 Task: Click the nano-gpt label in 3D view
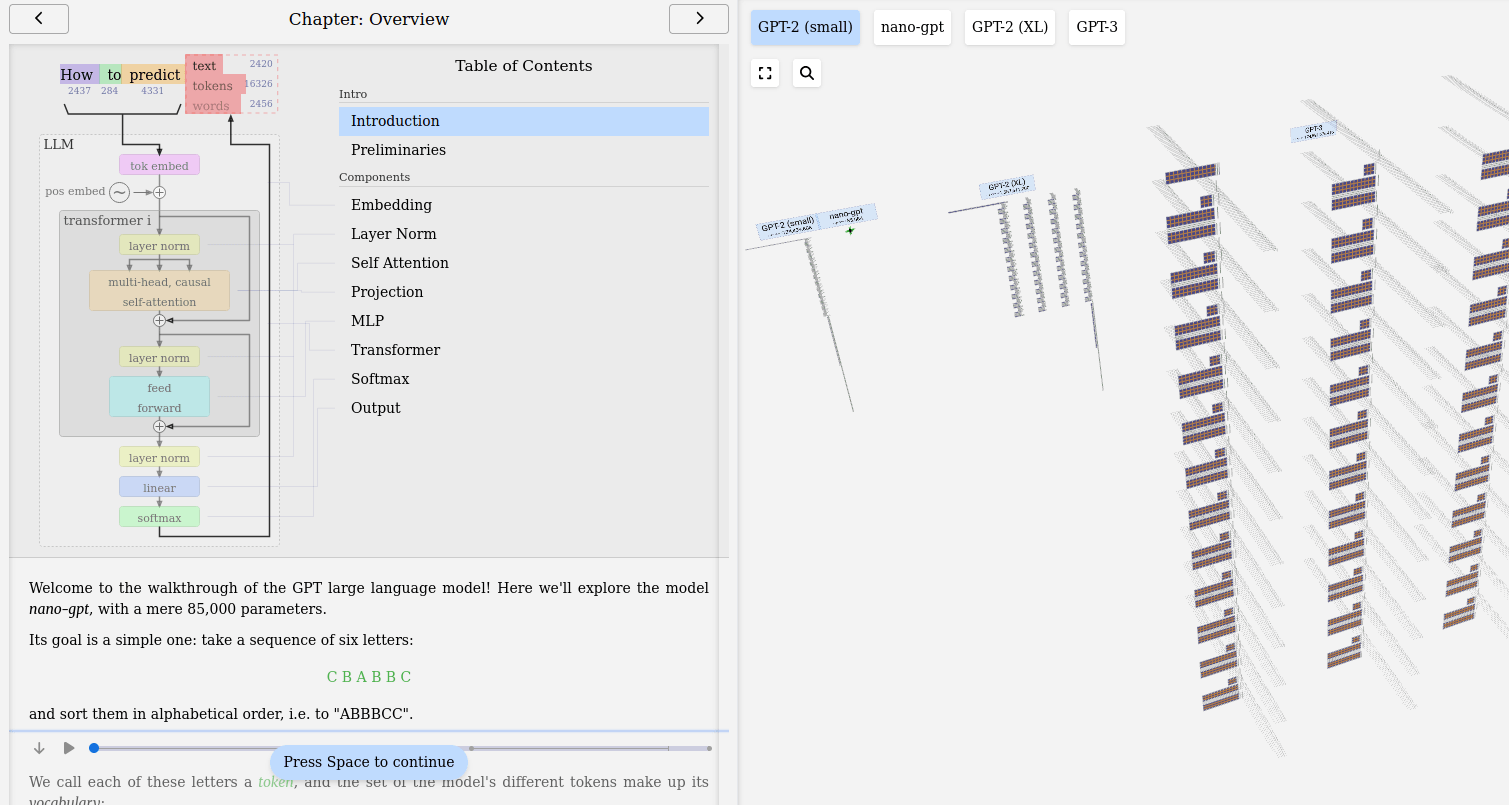tap(847, 215)
